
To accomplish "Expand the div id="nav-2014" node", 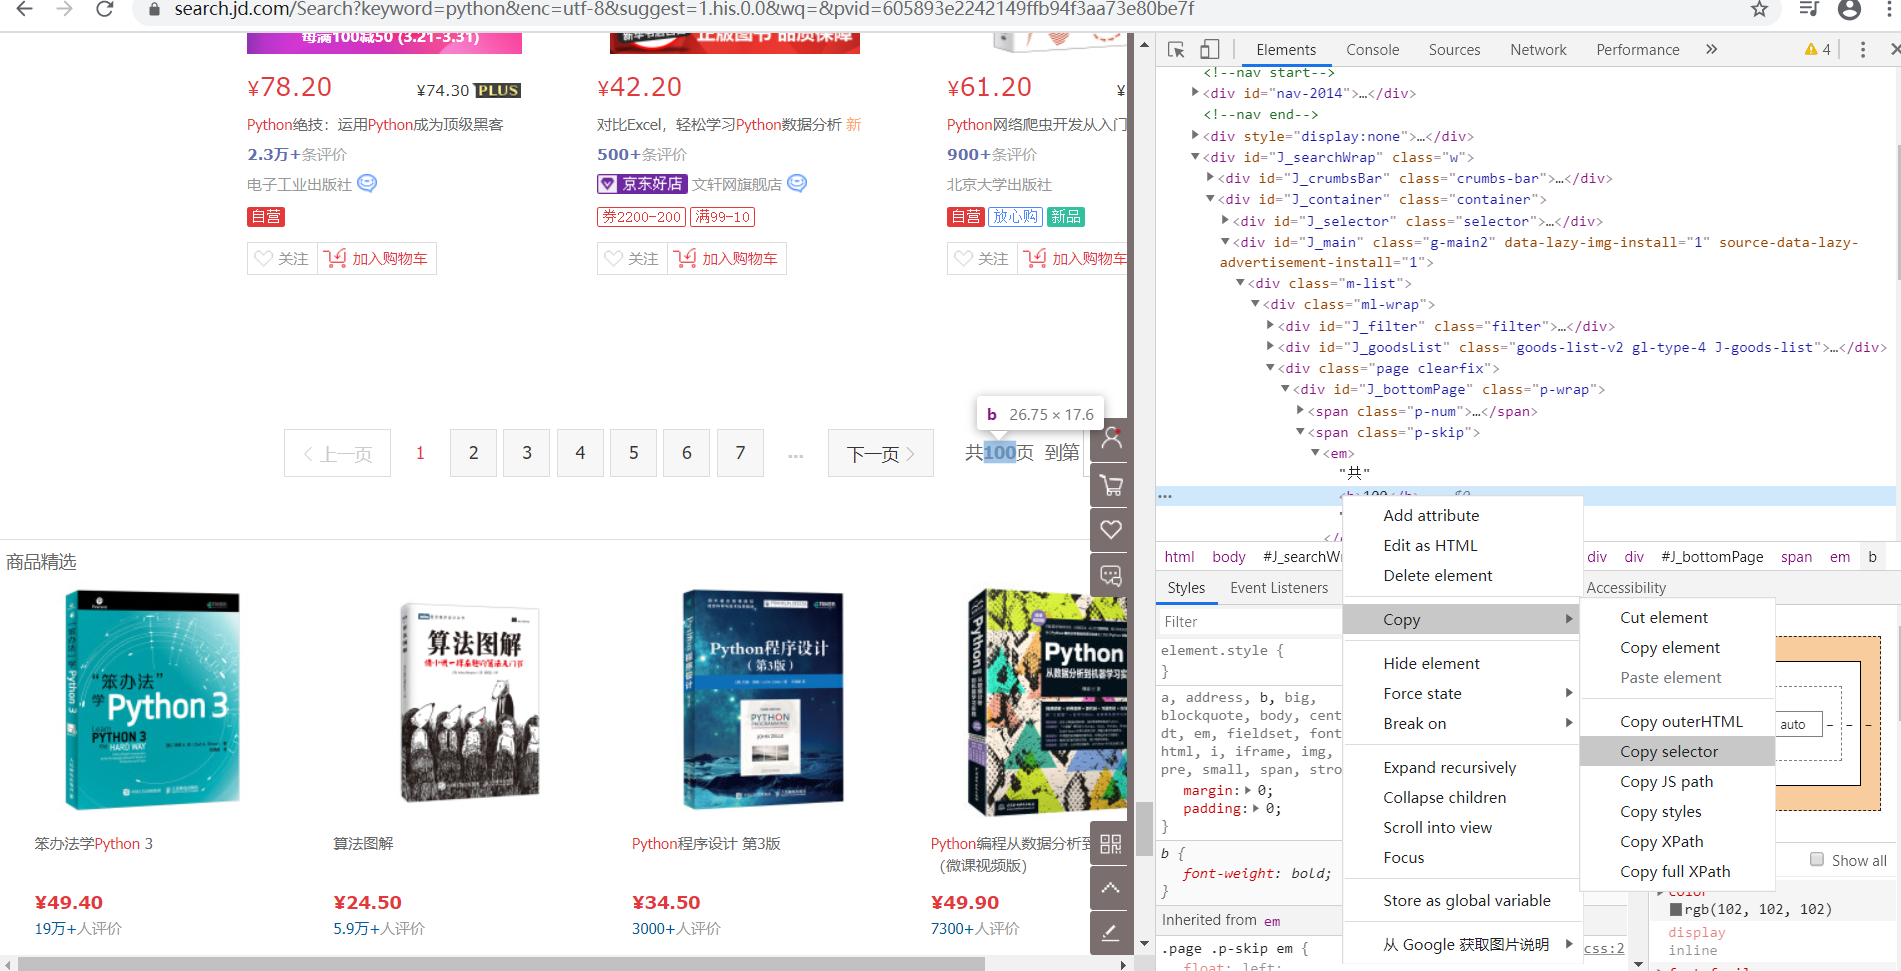I will pos(1195,92).
